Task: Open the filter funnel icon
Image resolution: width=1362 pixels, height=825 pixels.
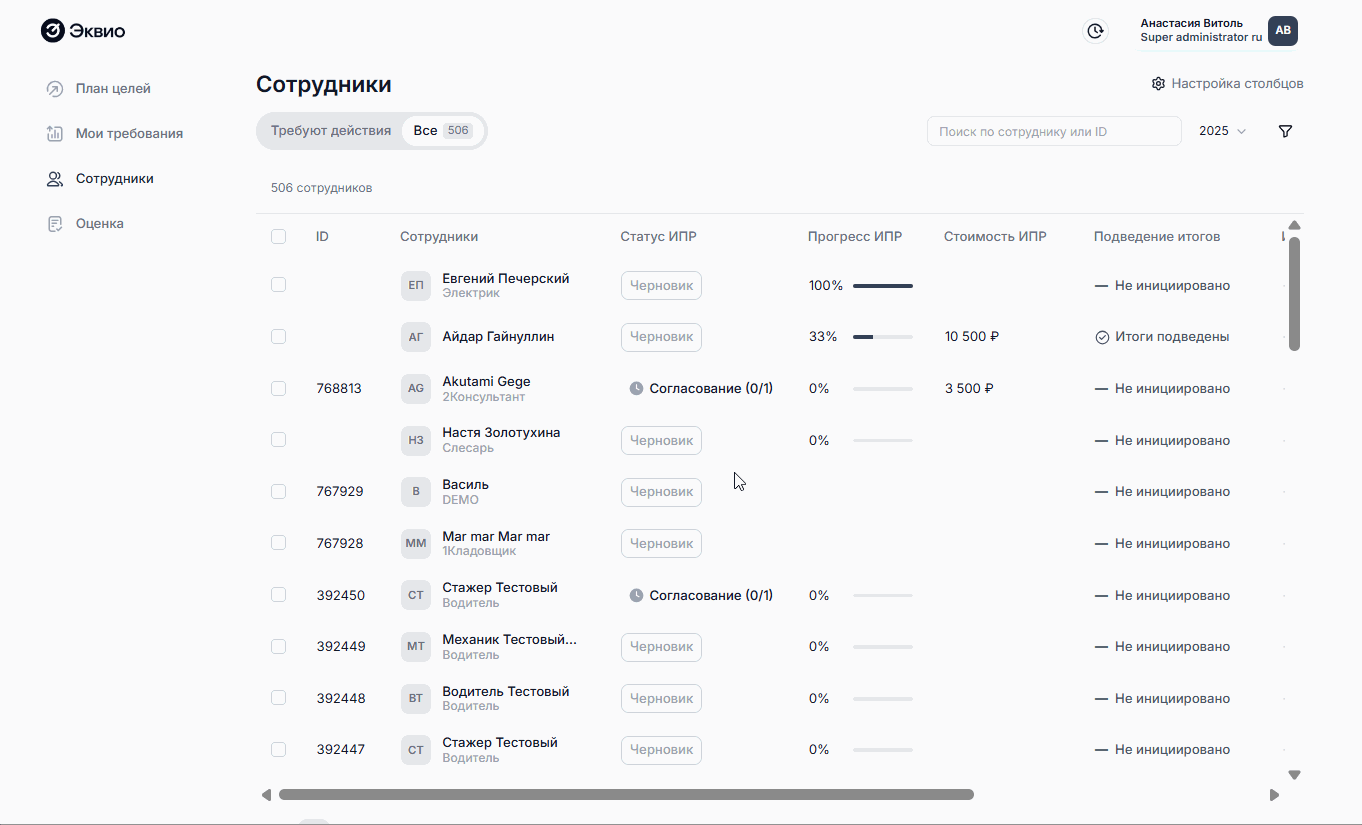Action: pos(1285,131)
